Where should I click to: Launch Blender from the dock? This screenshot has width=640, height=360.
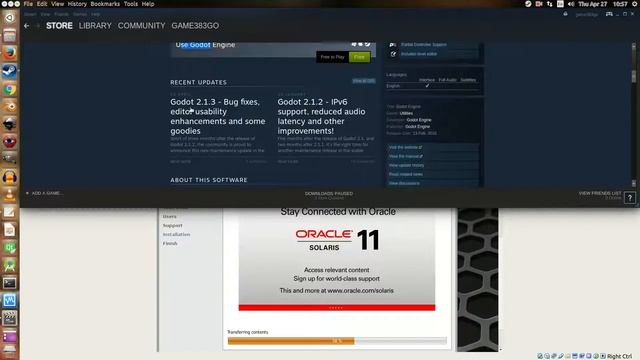(x=9, y=107)
